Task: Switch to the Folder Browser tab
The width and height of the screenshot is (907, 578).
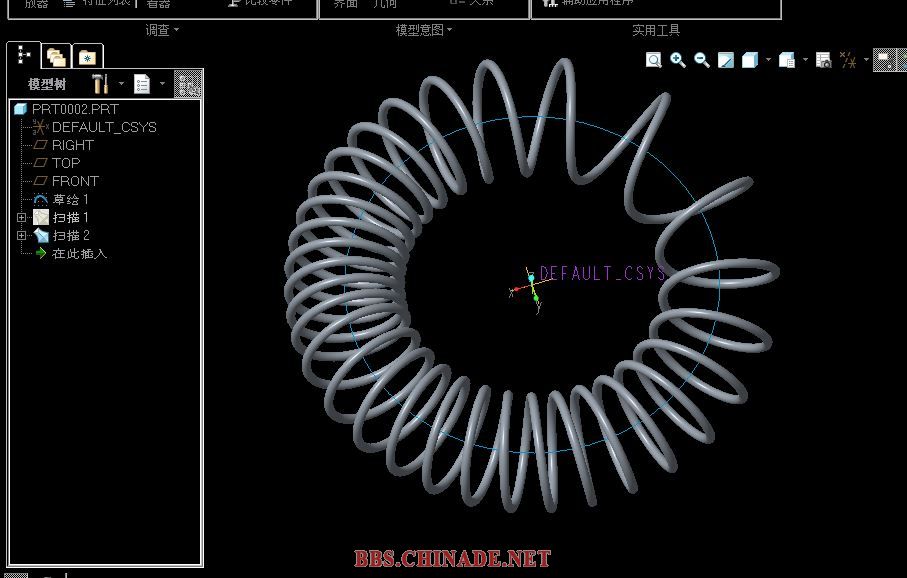Action: [x=56, y=57]
